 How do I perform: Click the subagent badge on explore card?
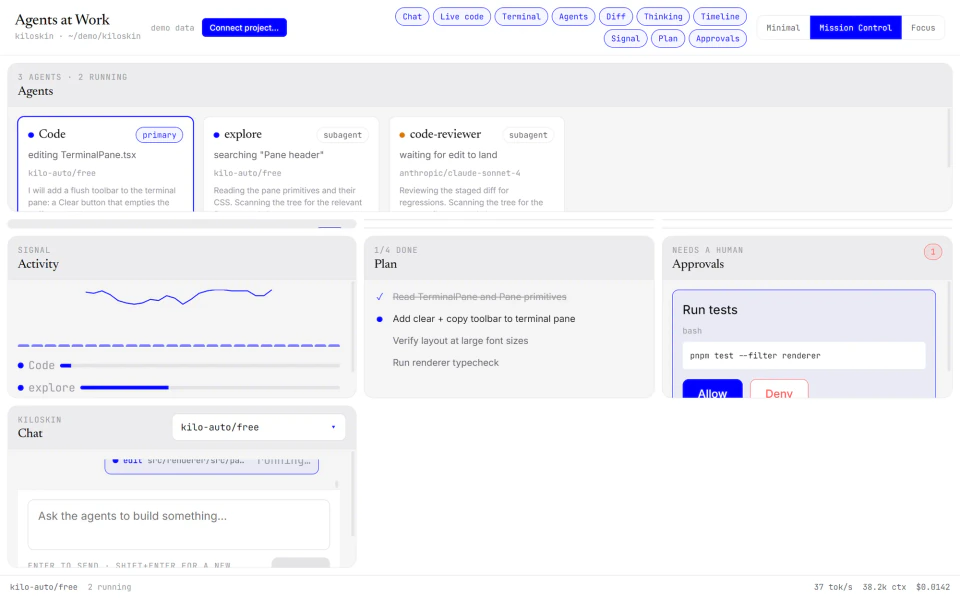coord(343,135)
